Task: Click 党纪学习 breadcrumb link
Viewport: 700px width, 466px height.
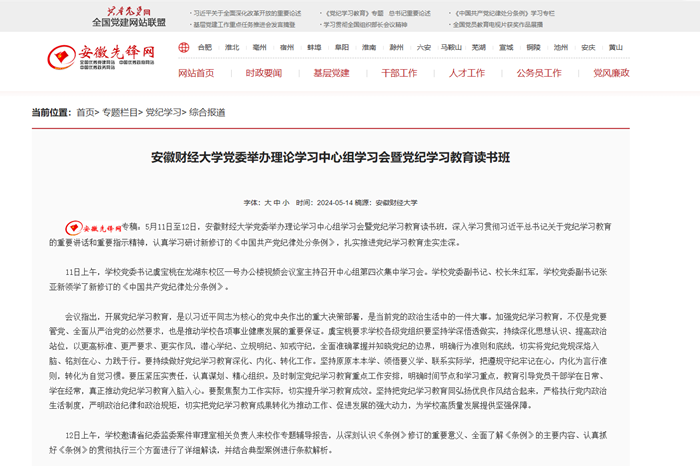Action: coord(162,113)
